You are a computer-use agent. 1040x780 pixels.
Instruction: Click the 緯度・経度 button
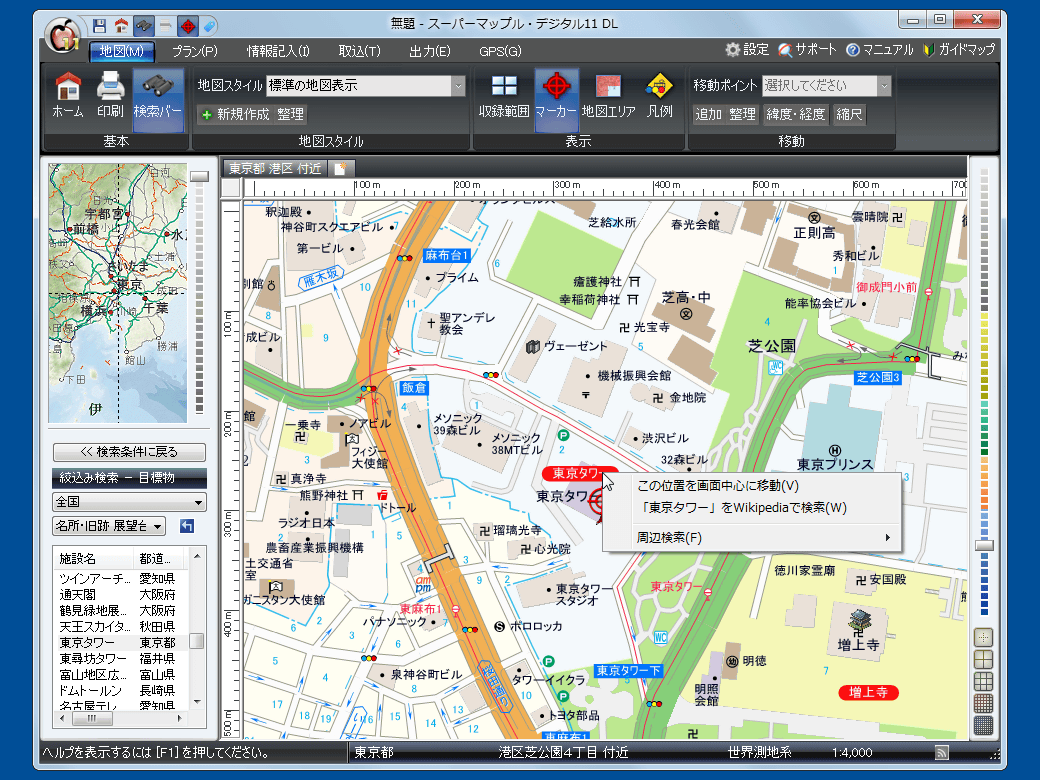click(795, 114)
